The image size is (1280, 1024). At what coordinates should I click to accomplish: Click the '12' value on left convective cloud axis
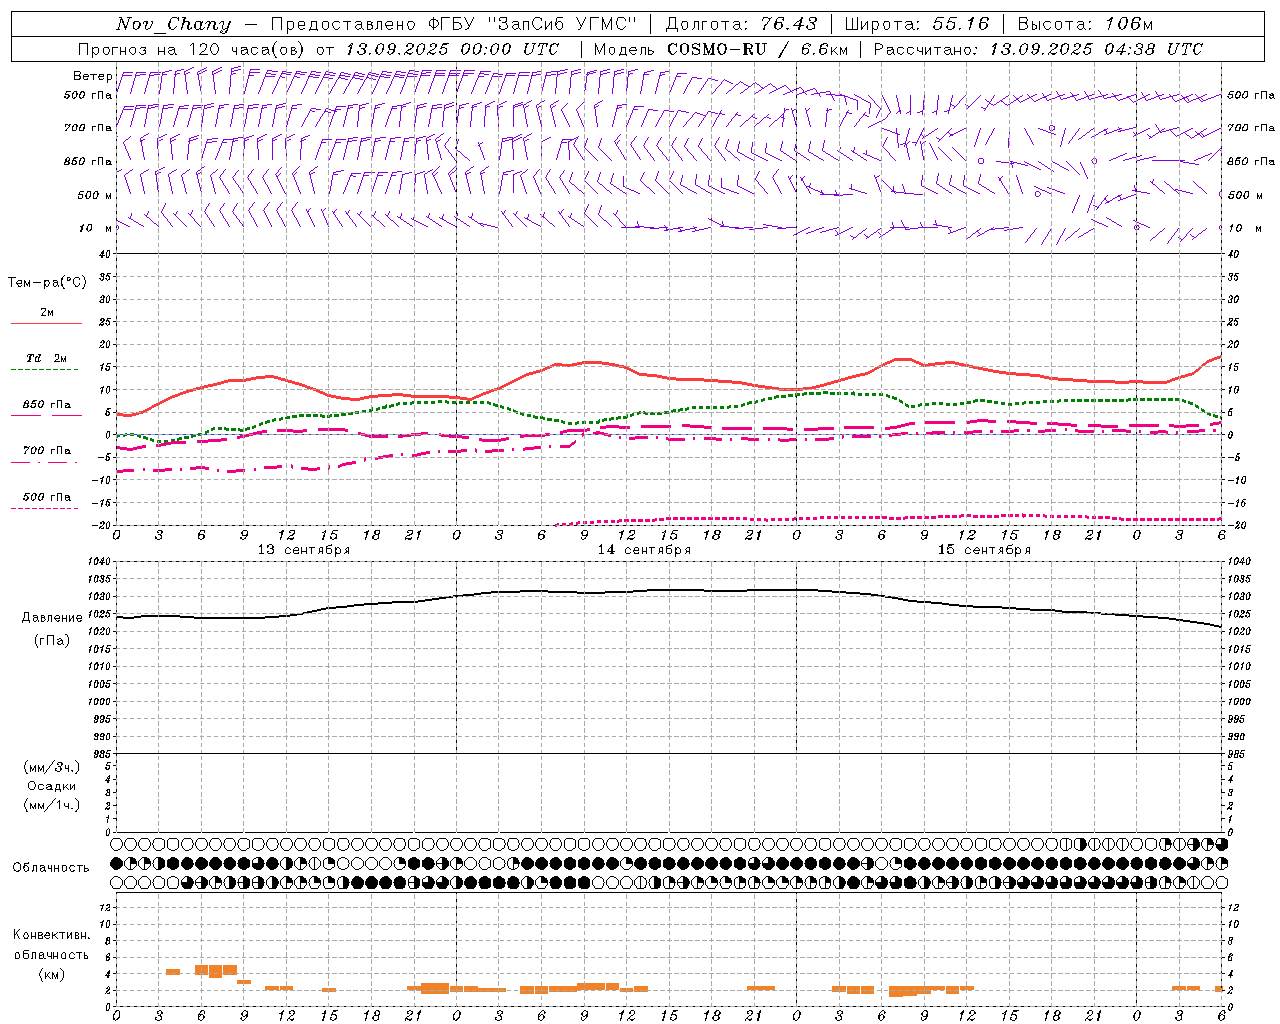tap(104, 908)
